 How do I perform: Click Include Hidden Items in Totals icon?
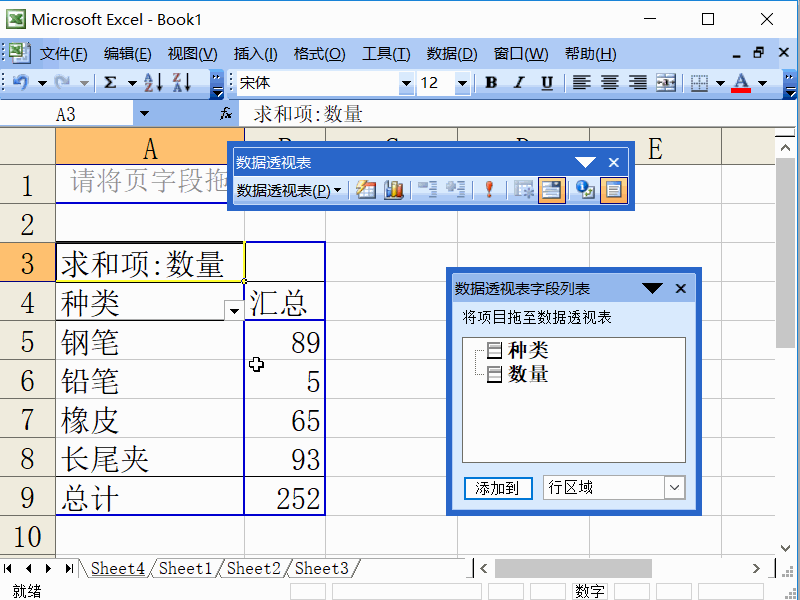pyautogui.click(x=523, y=190)
